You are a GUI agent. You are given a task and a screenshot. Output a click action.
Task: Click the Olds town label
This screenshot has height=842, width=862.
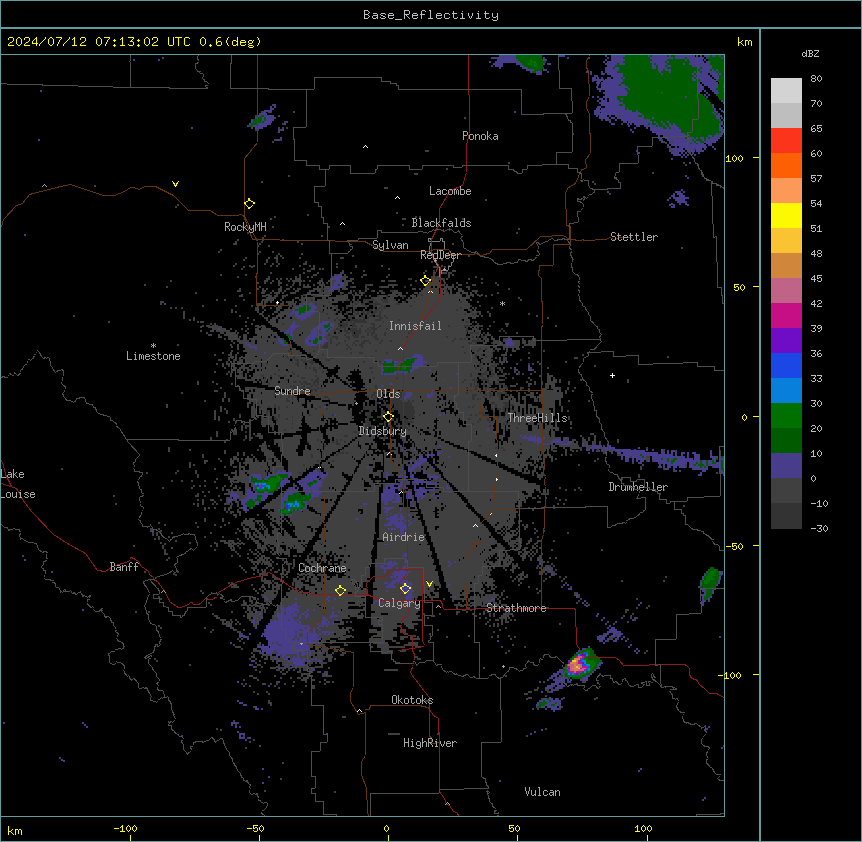(388, 394)
